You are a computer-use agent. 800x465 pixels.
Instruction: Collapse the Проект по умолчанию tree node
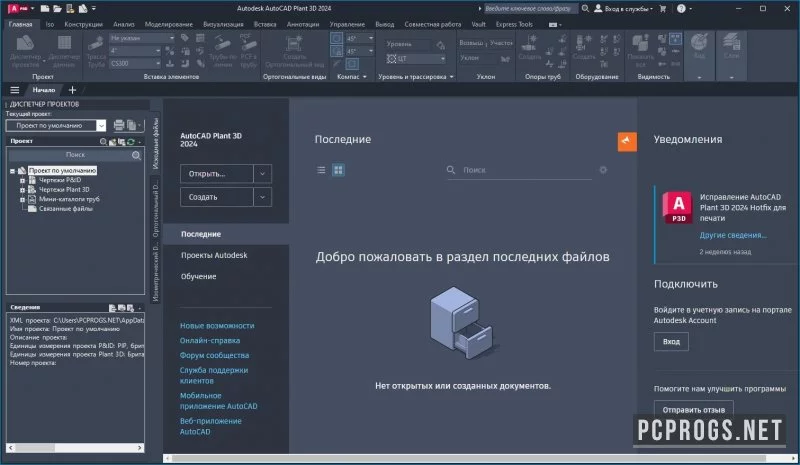(x=12, y=171)
